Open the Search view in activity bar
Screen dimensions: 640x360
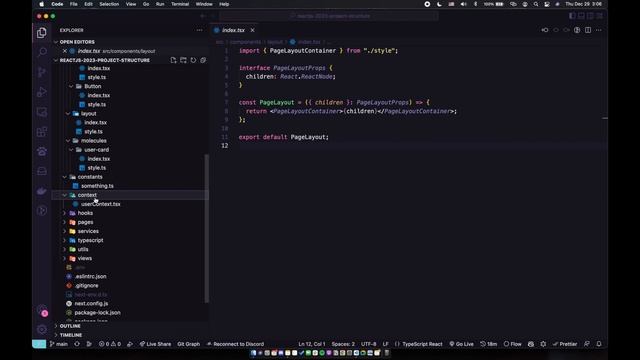tap(42, 52)
